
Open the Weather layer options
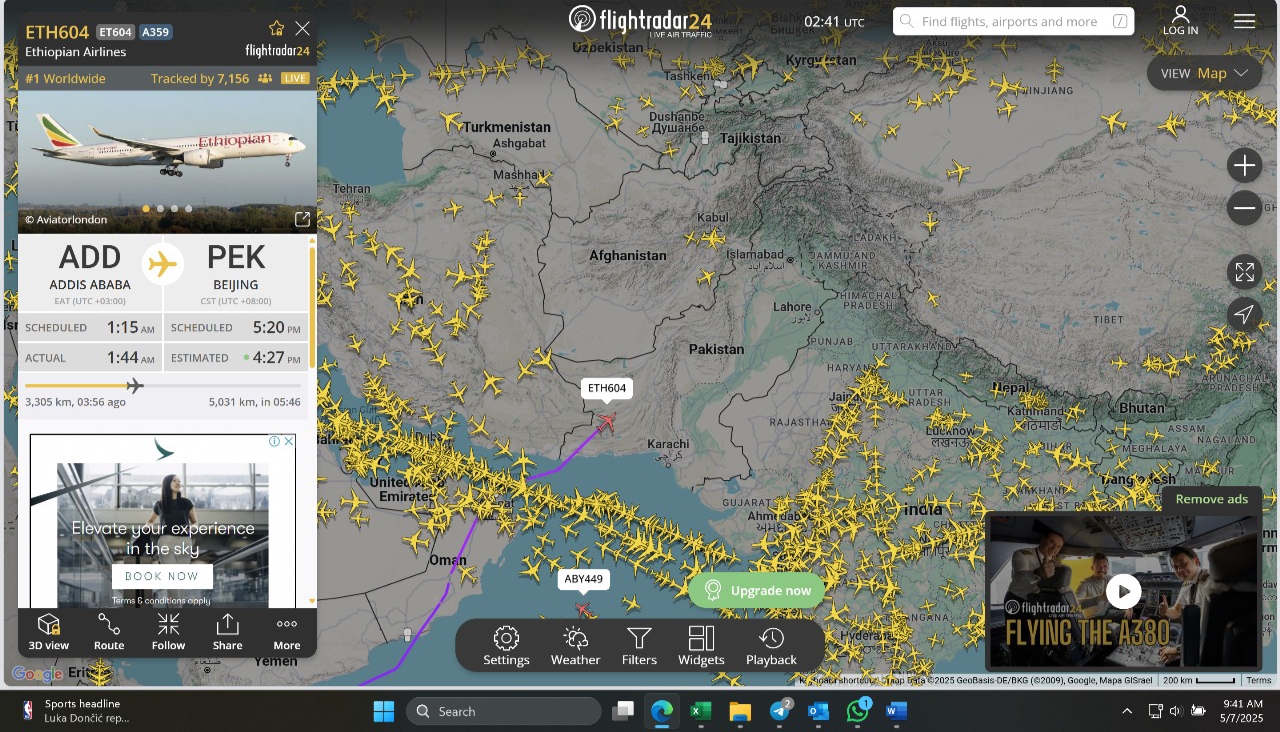tap(575, 646)
